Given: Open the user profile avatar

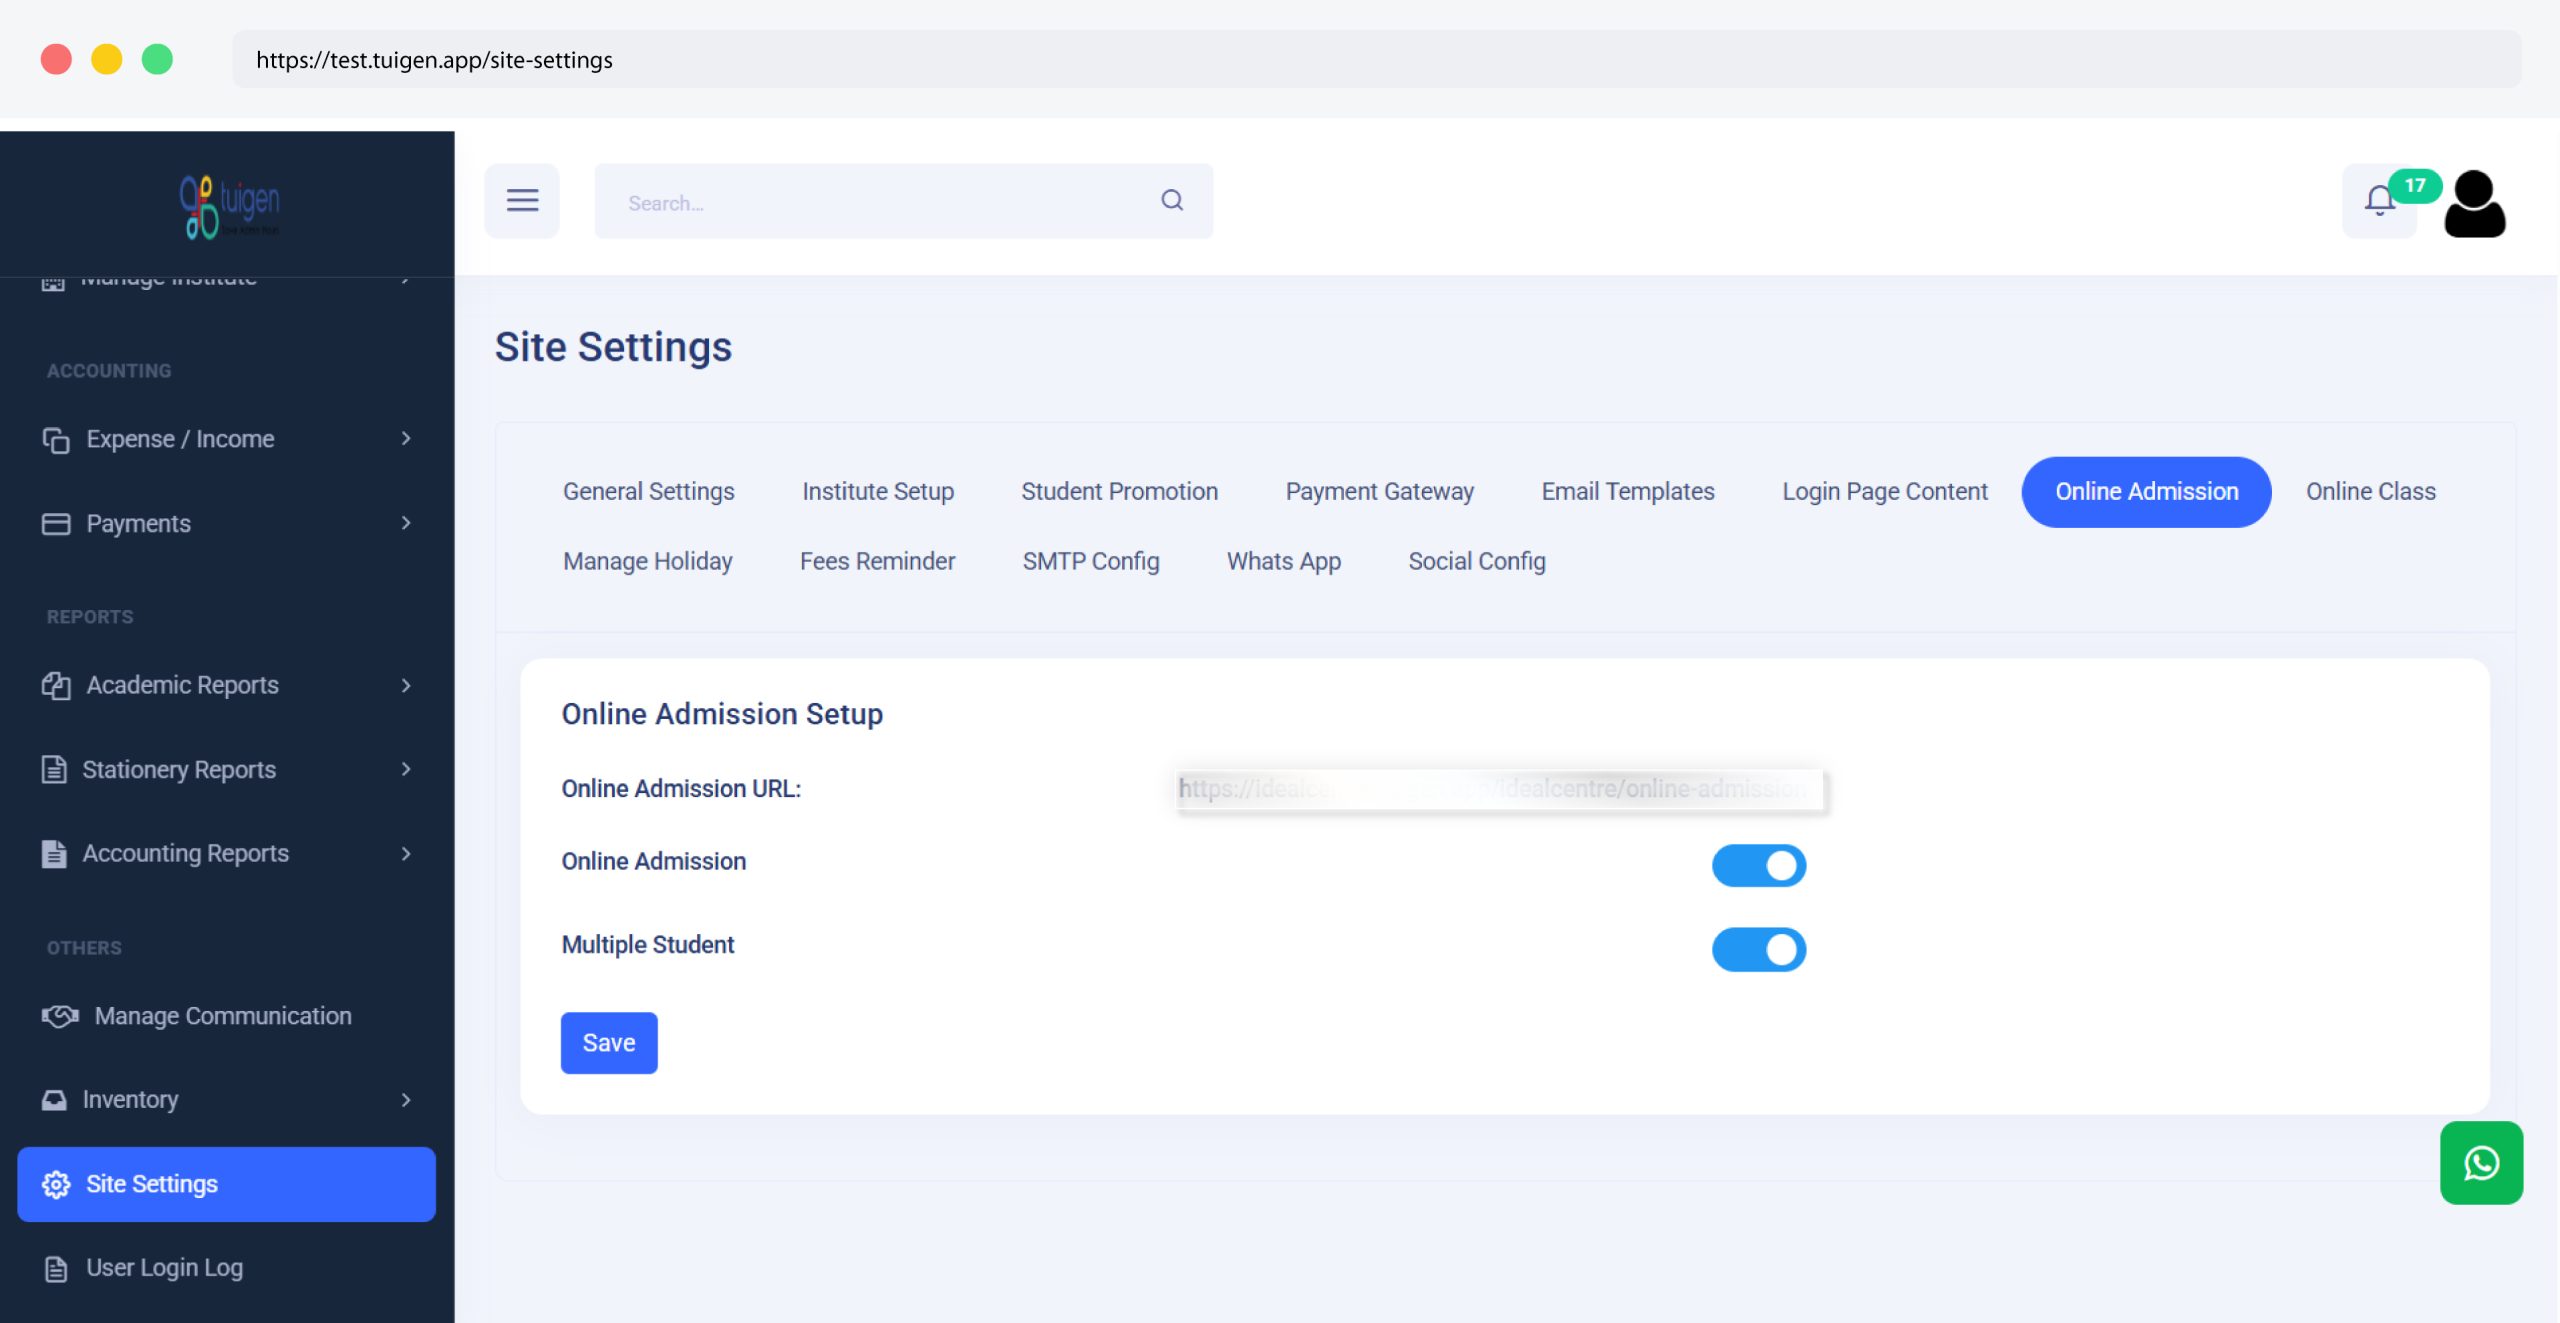Looking at the screenshot, I should 2474,204.
